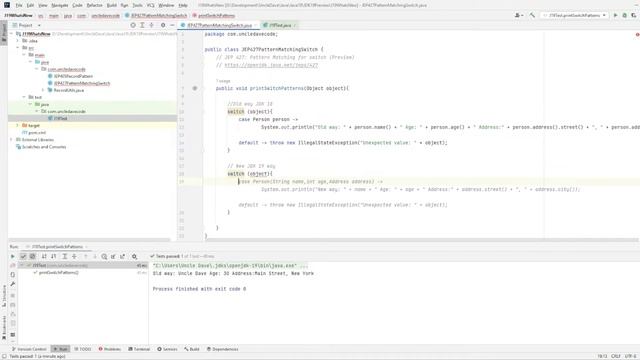Collapse the src folder
This screenshot has width=640, height=360.
(18, 48)
